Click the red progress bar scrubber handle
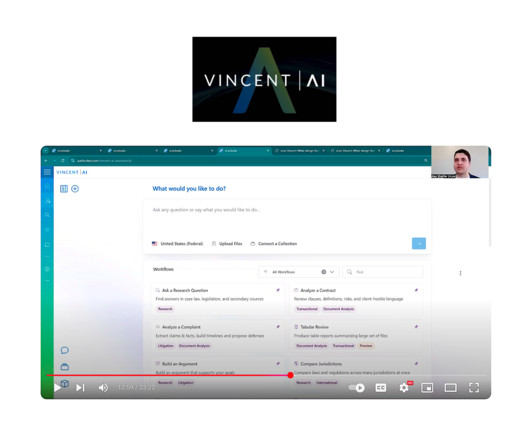The height and width of the screenshot is (442, 530). coord(290,375)
